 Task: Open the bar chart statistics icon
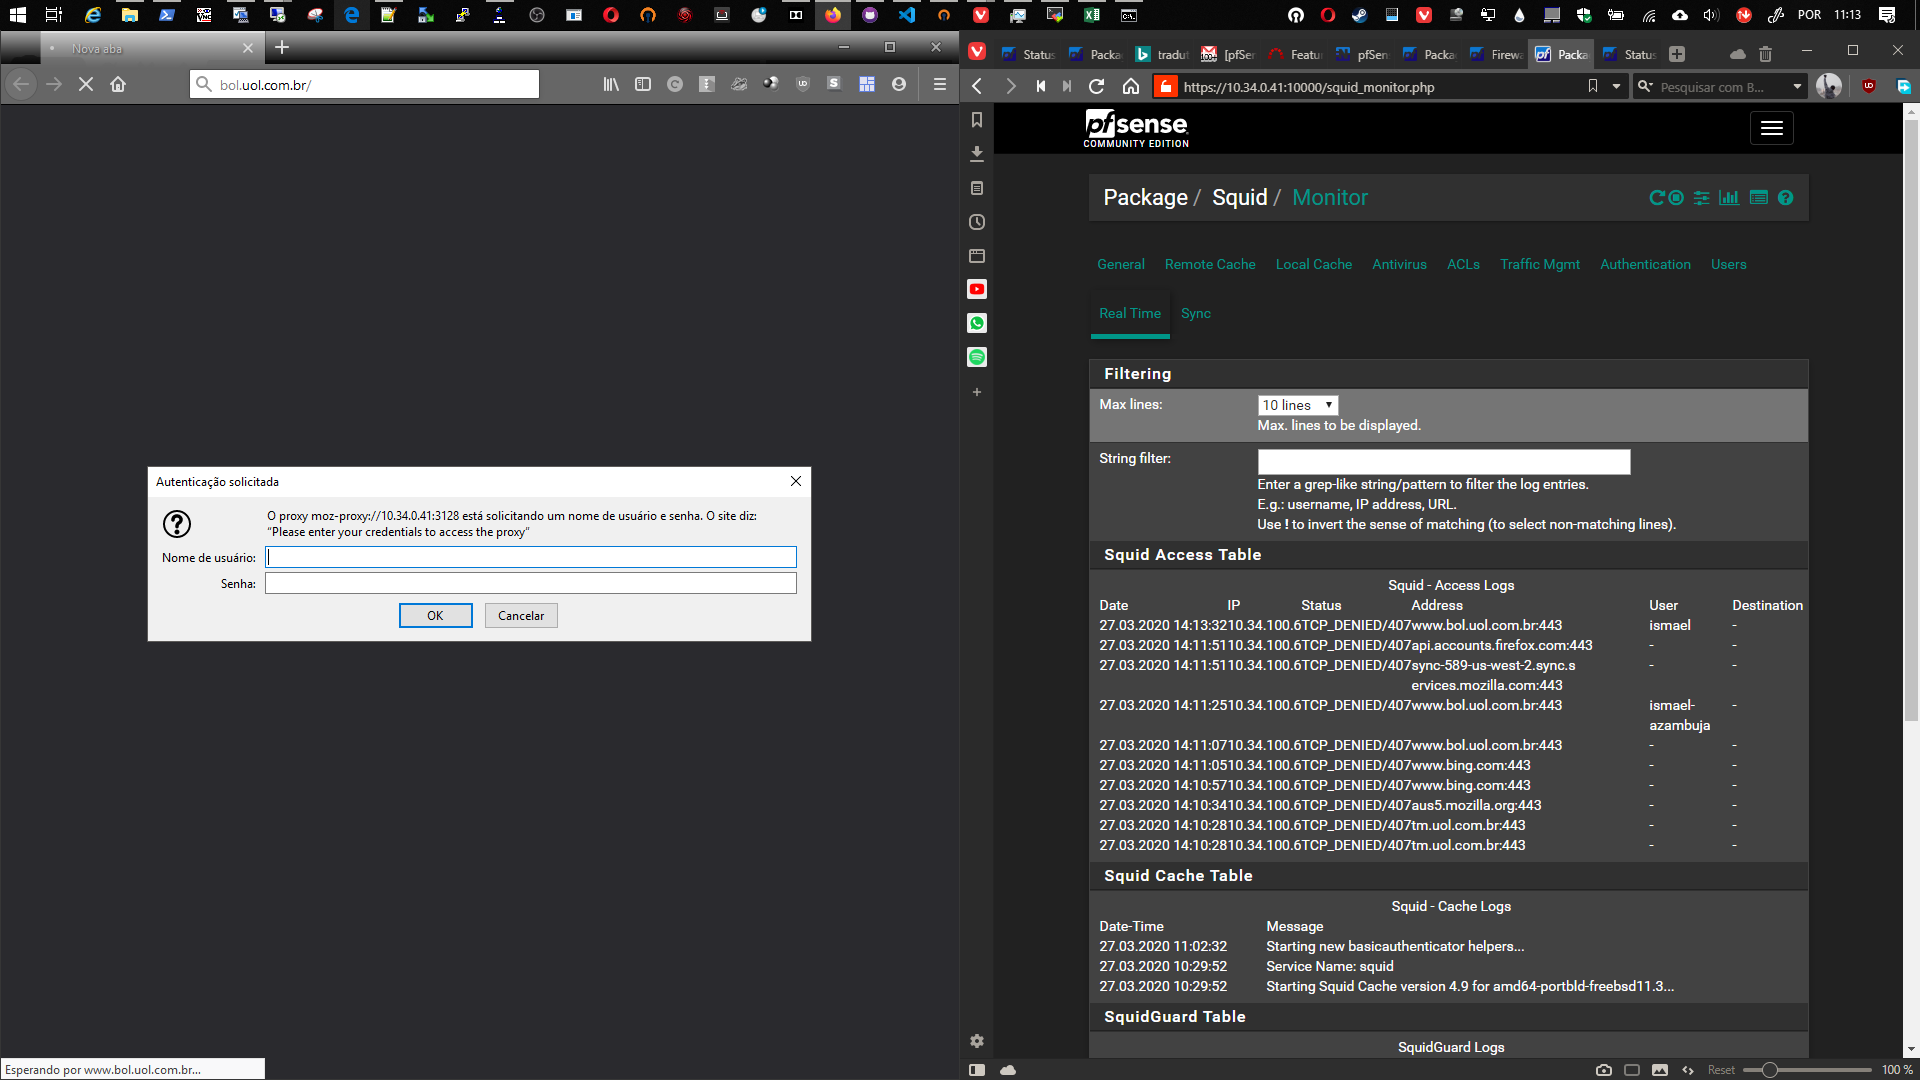point(1729,198)
